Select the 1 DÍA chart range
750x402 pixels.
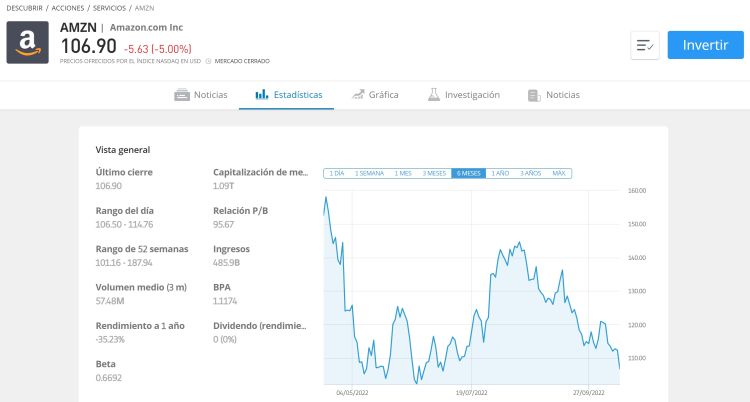click(x=337, y=173)
